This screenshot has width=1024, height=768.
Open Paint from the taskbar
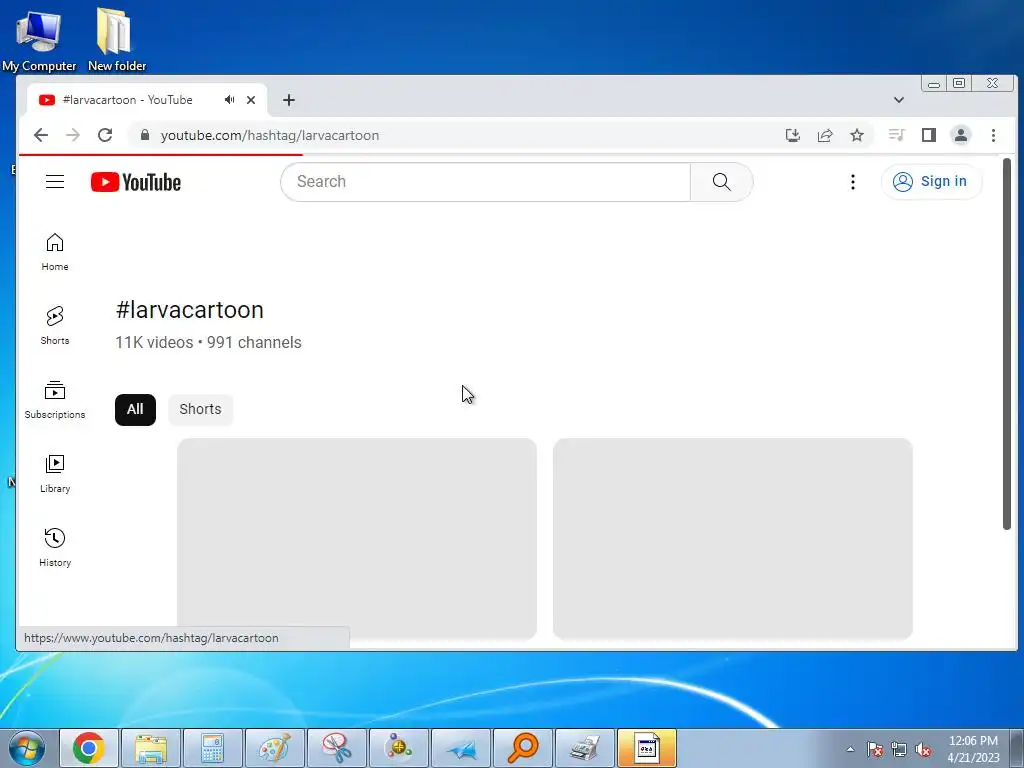(x=275, y=748)
